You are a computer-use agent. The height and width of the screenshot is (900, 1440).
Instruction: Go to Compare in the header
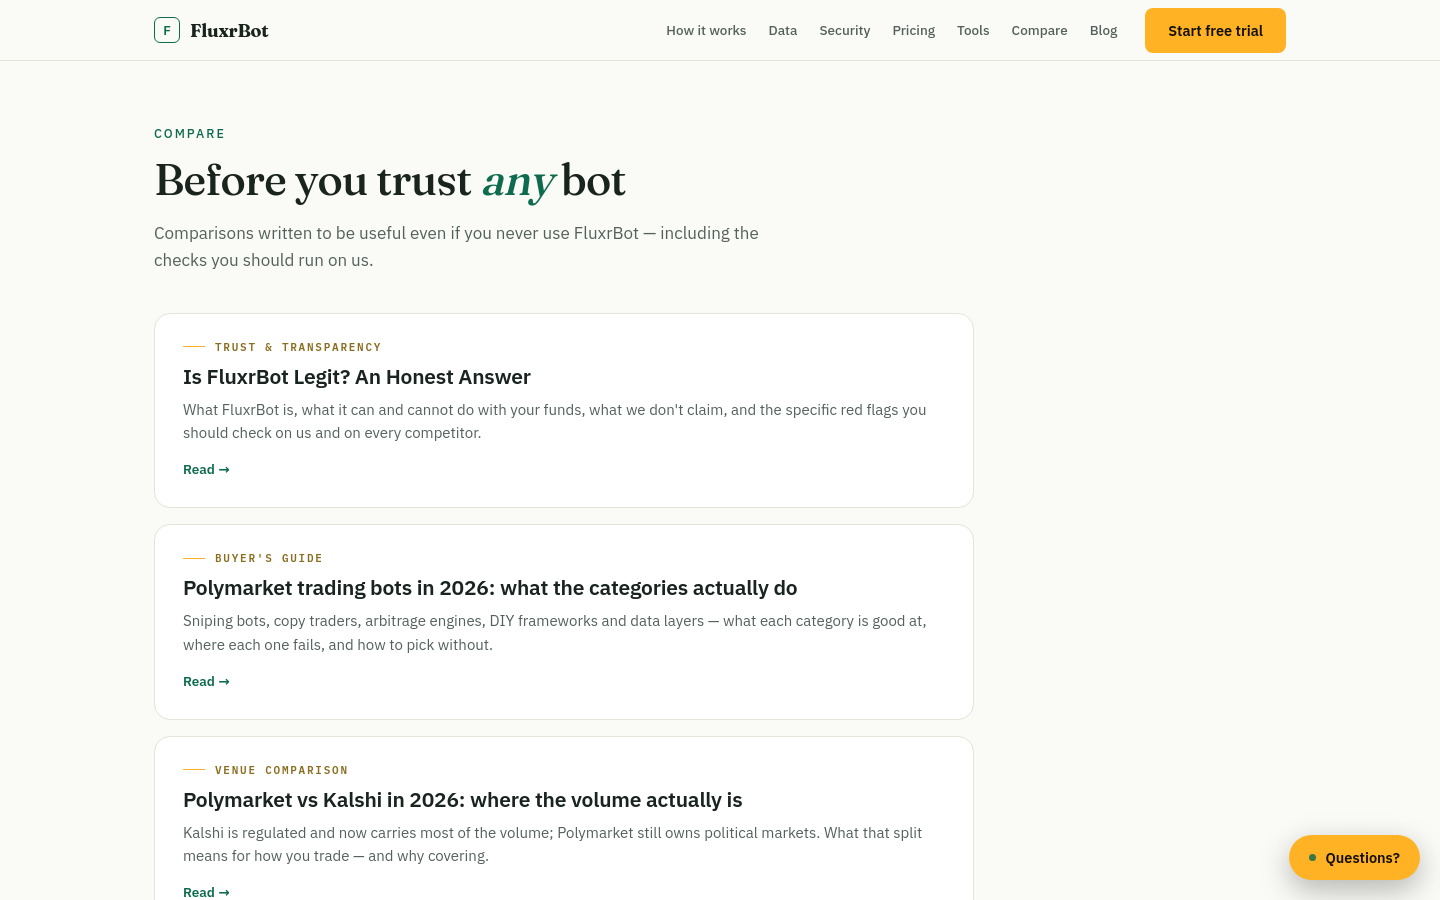(x=1039, y=30)
